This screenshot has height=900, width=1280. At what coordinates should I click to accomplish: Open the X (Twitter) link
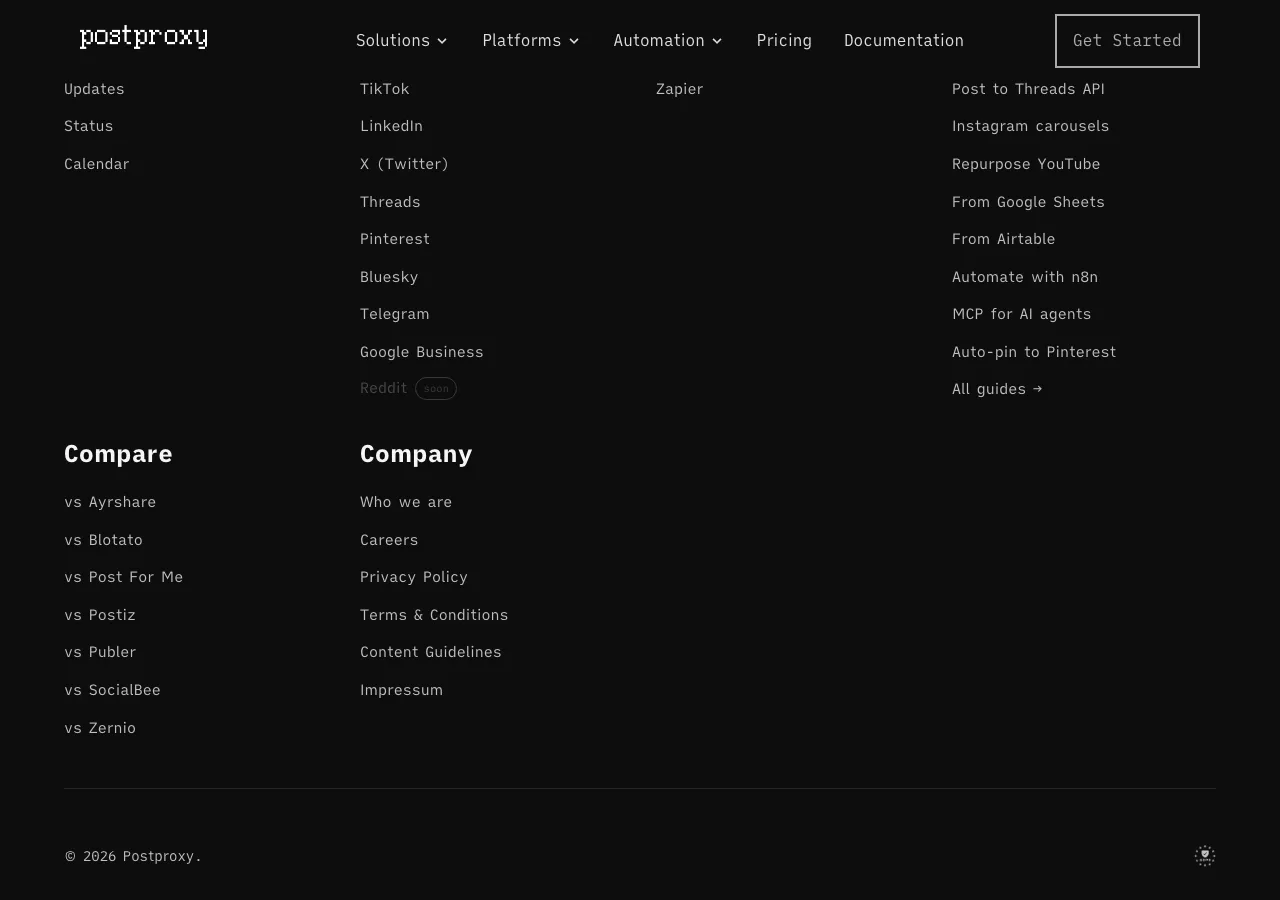coord(404,164)
